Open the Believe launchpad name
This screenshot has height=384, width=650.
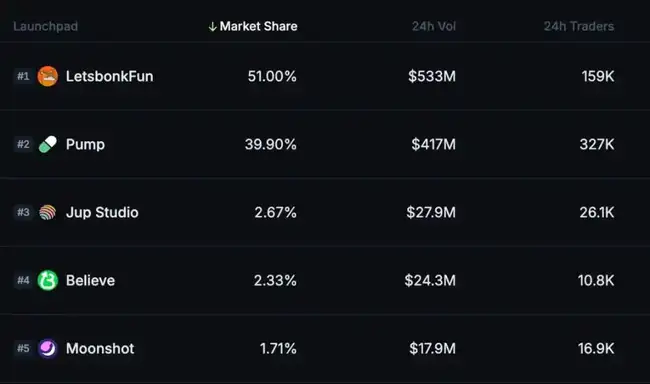pos(90,280)
